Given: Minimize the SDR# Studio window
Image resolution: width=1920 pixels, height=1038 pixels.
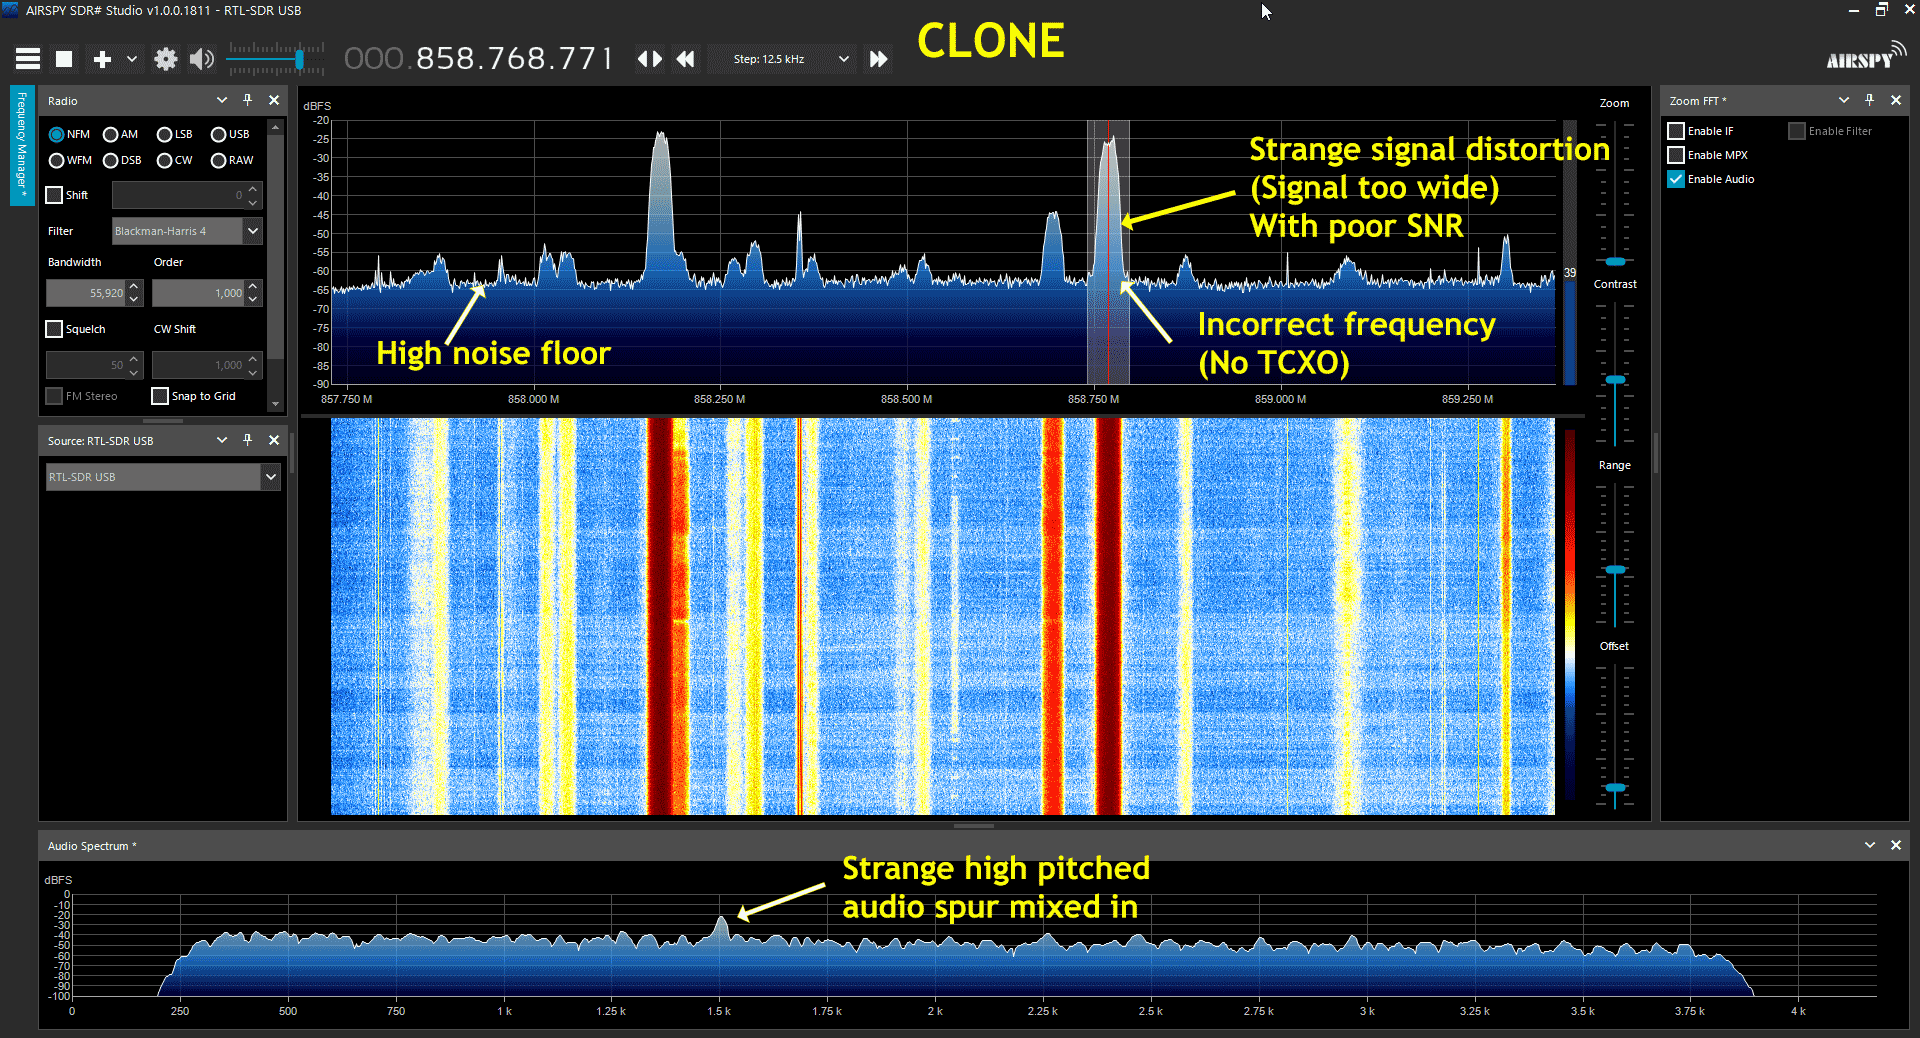Looking at the screenshot, I should (x=1853, y=10).
